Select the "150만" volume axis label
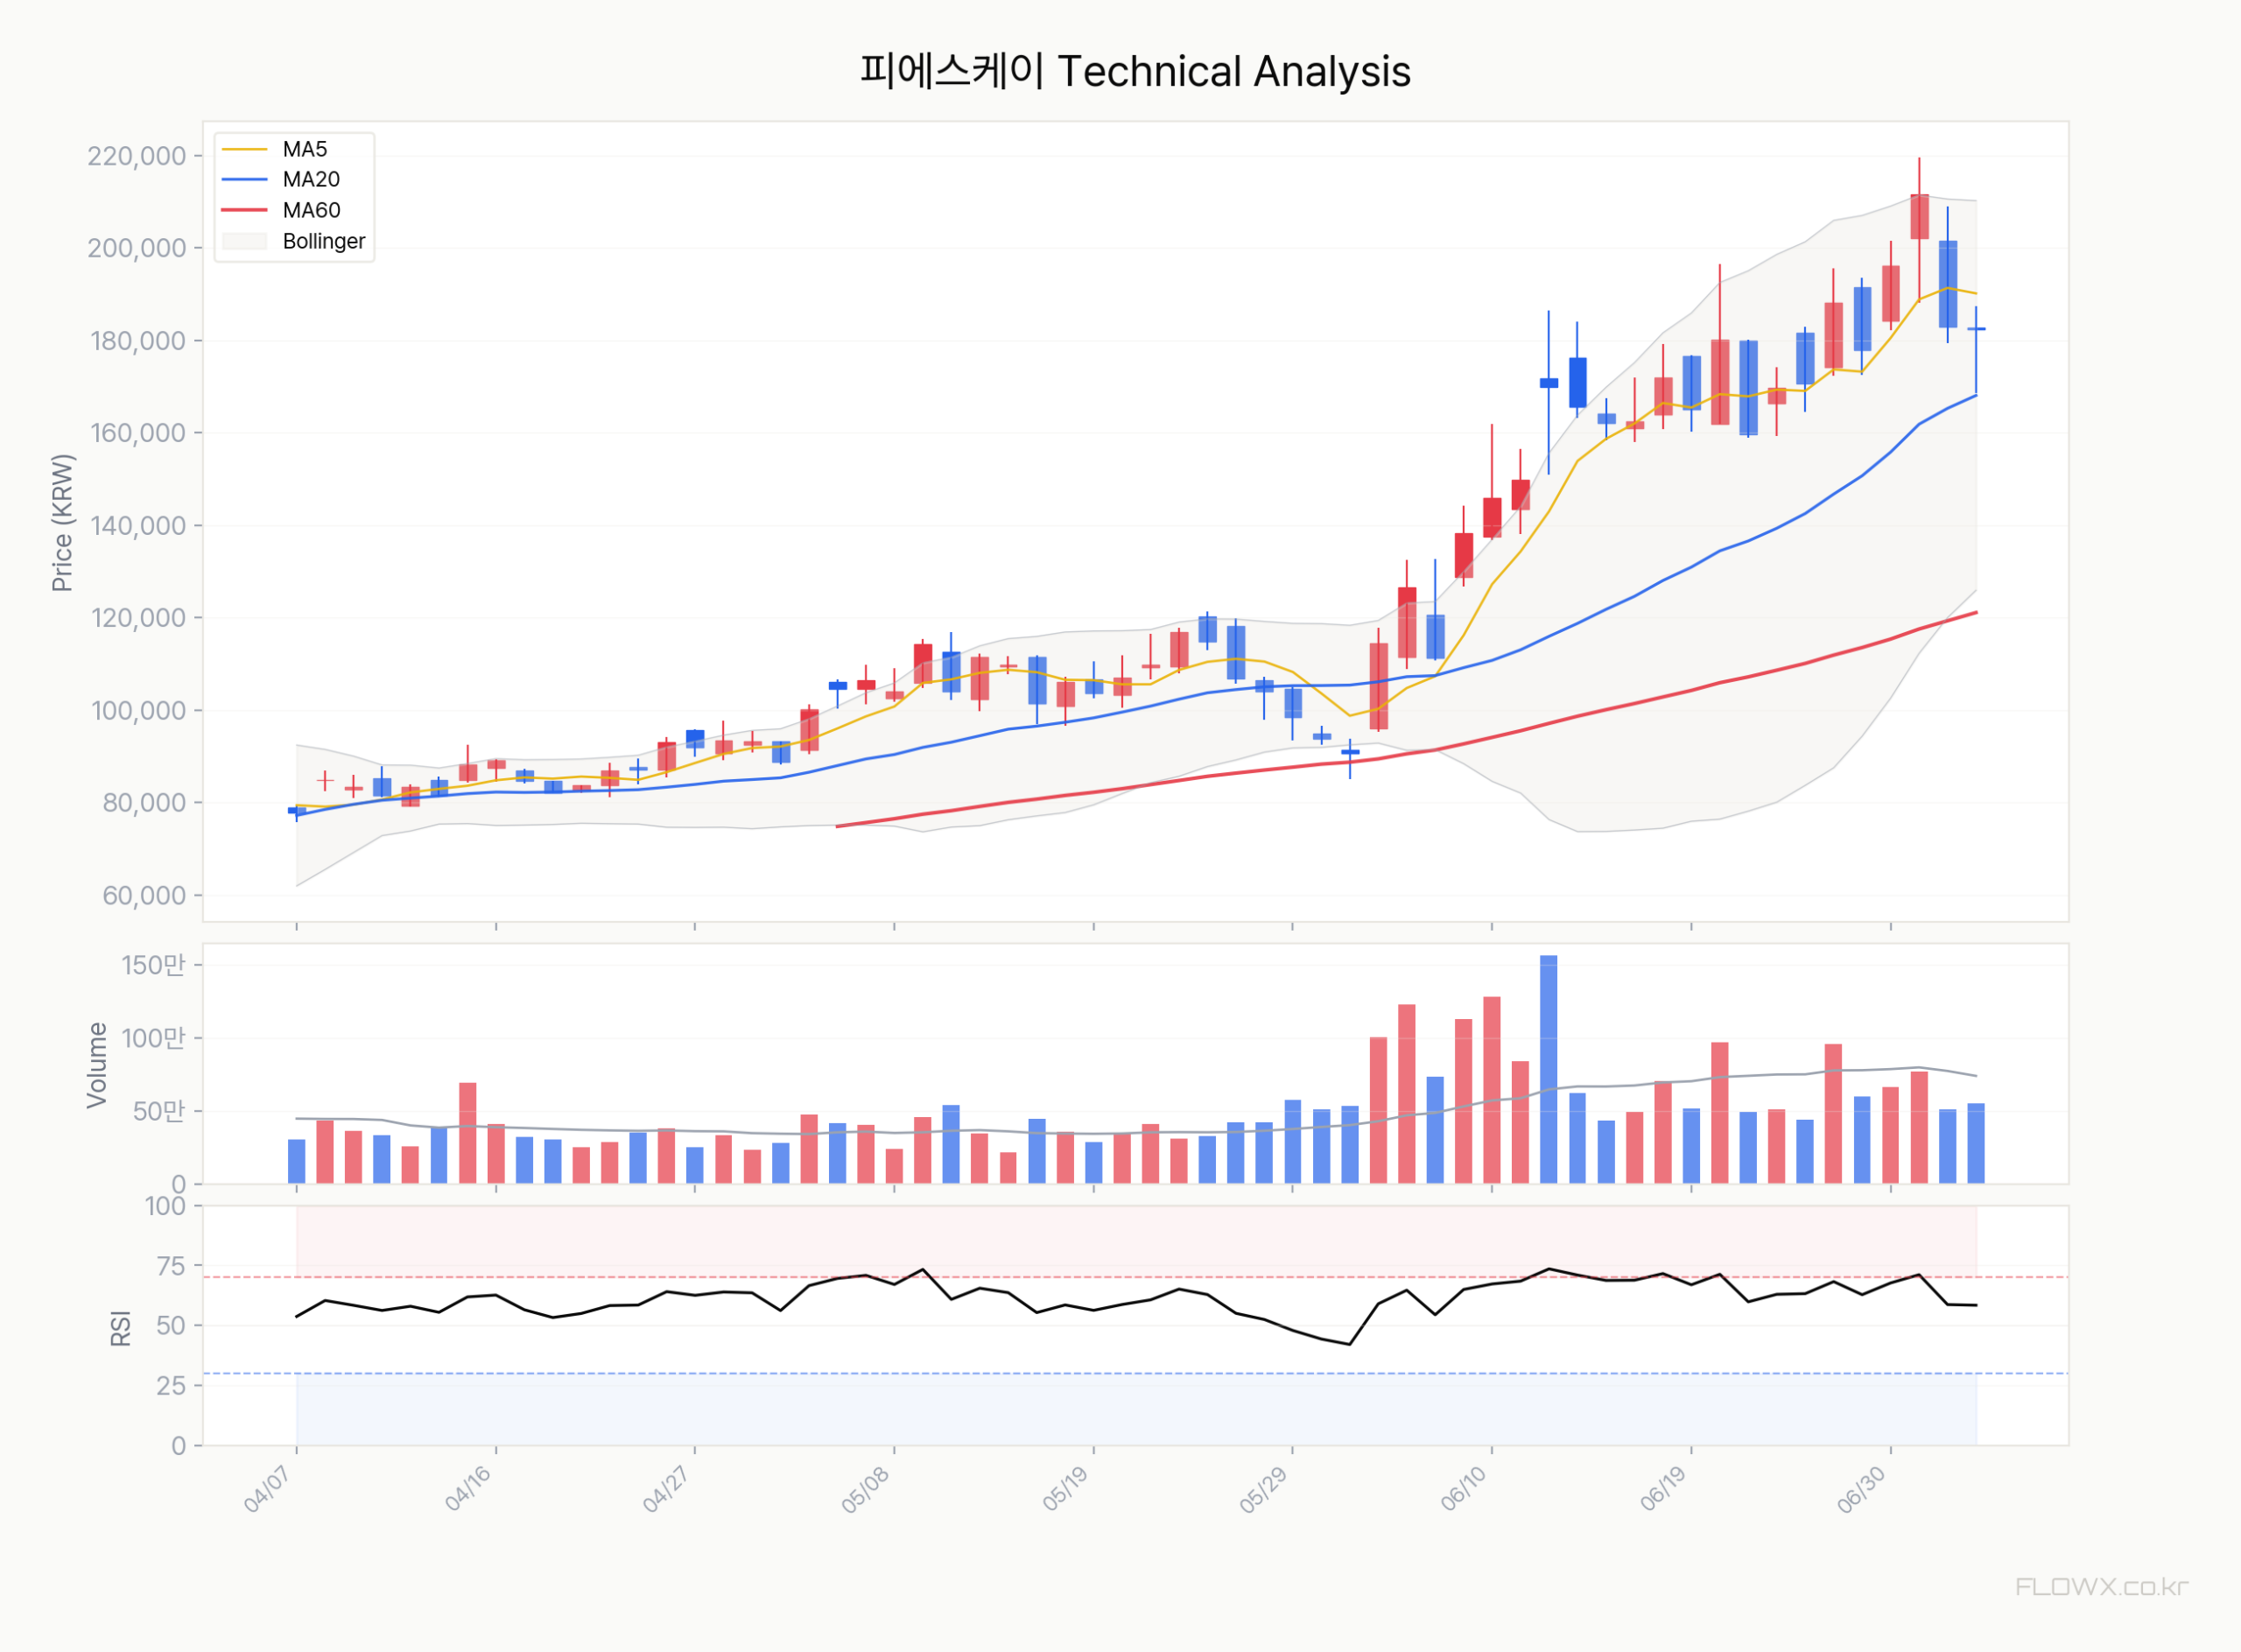 (x=154, y=966)
